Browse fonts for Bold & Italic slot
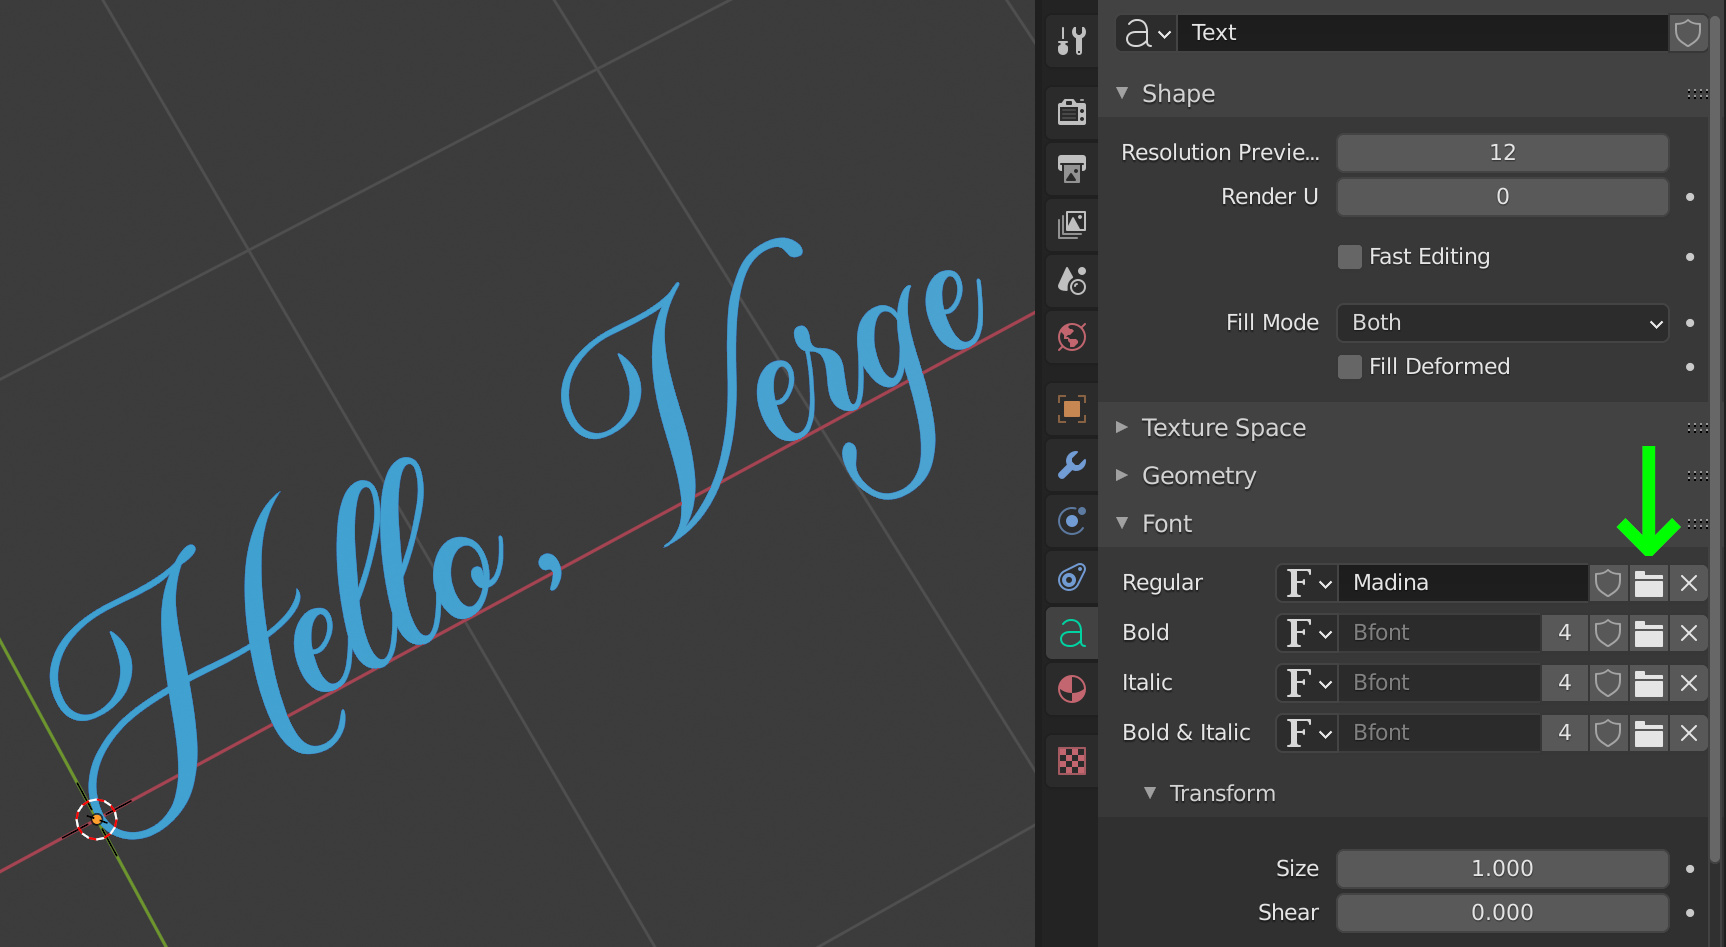Screen dimensions: 1726x947 point(1307,733)
